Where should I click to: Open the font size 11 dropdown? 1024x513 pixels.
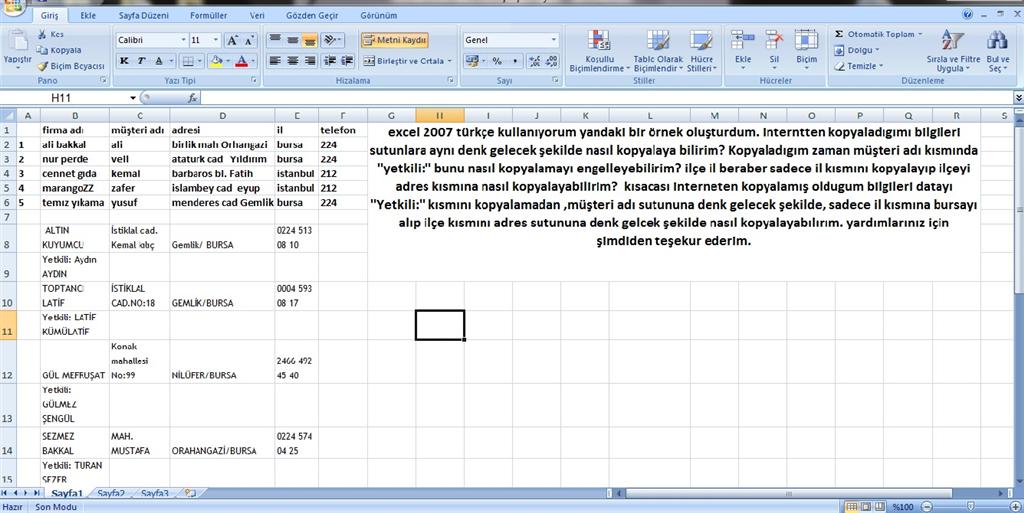point(216,40)
